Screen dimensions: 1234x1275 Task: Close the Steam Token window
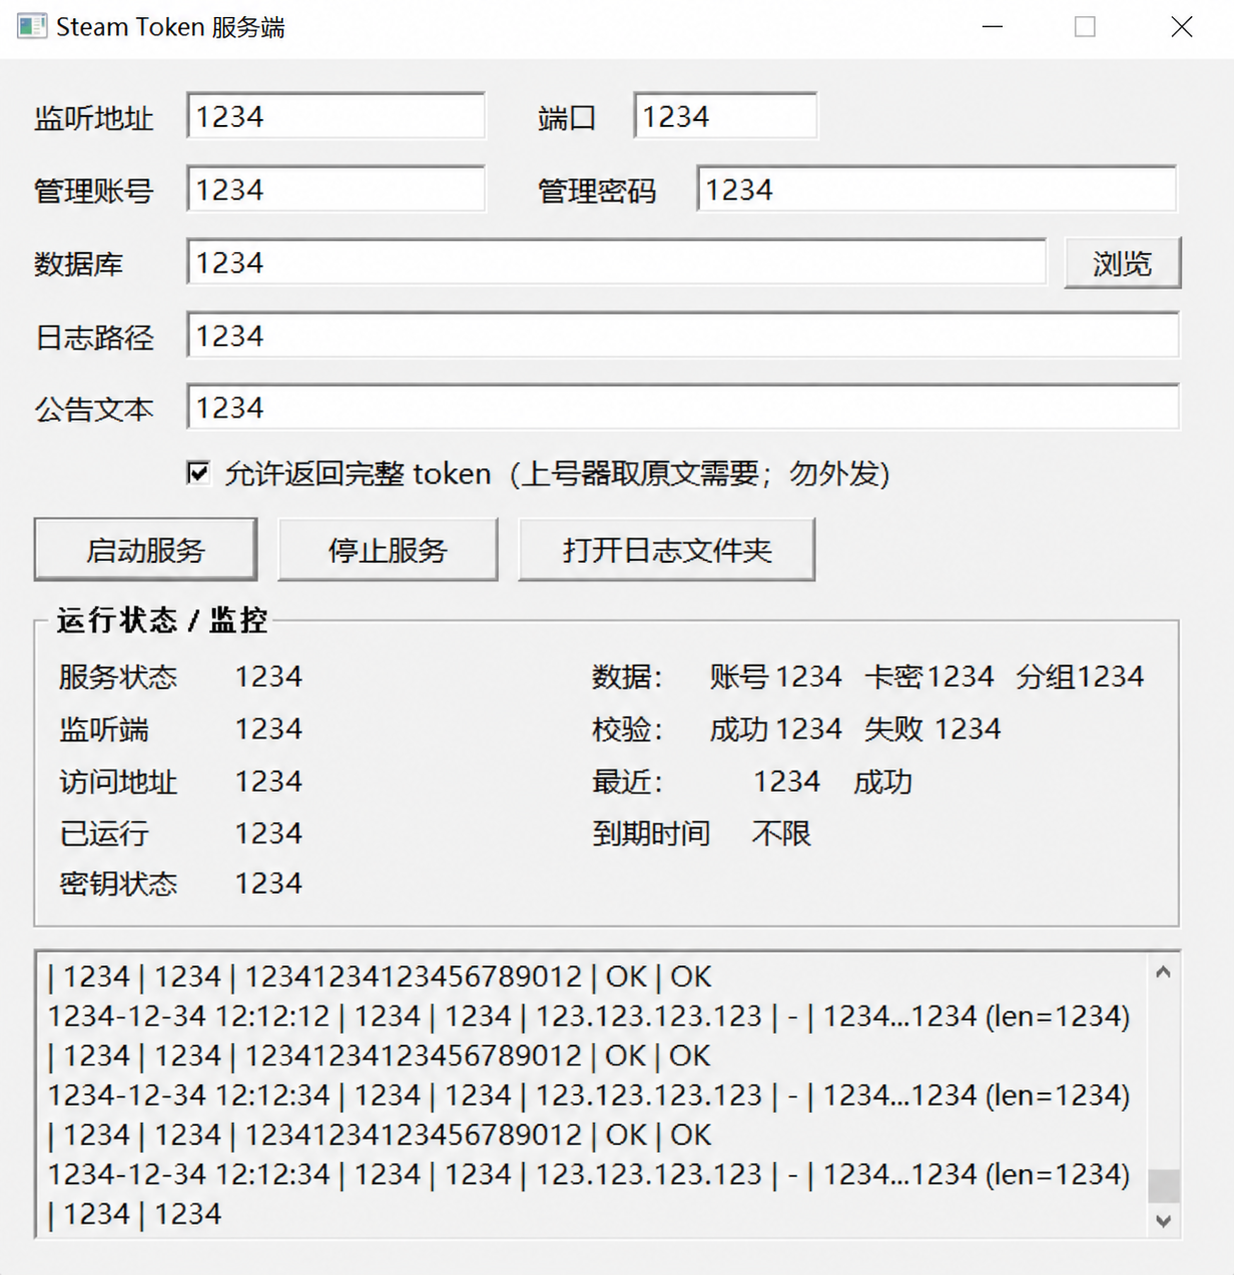1181,27
